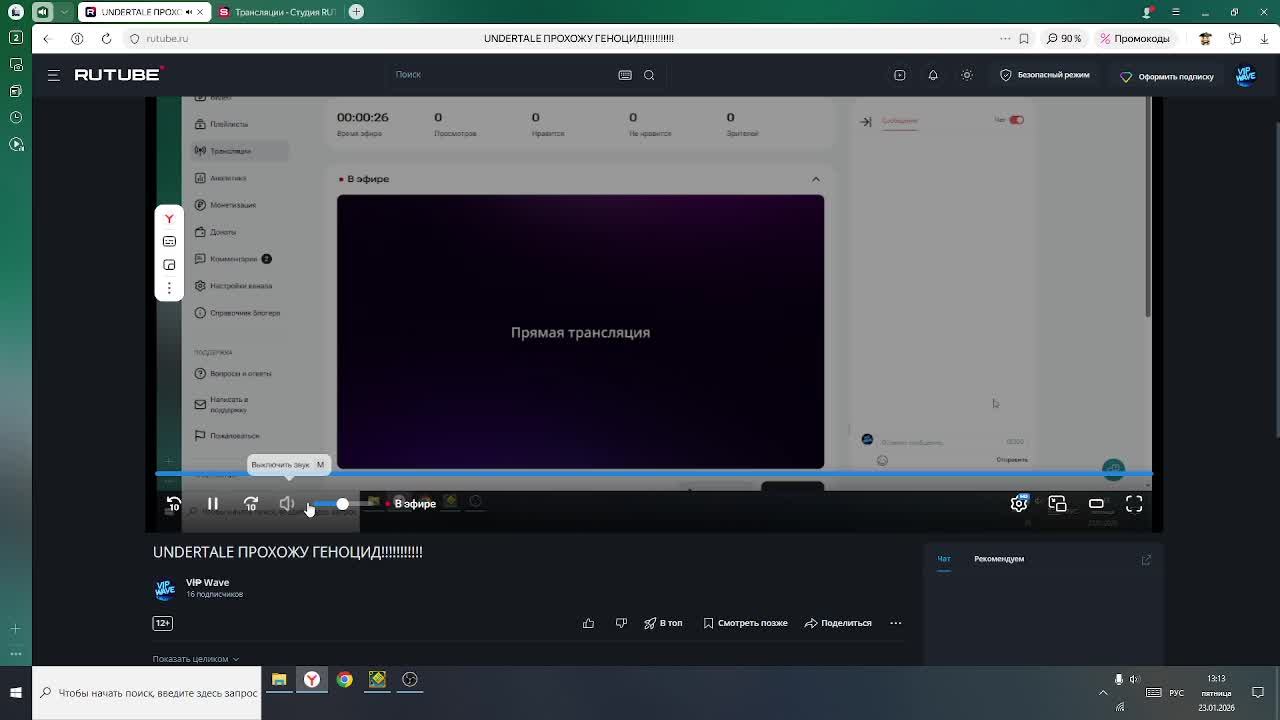This screenshot has width=1280, height=720.
Task: Toggle Безопасный режим safe mode
Action: pos(1045,75)
